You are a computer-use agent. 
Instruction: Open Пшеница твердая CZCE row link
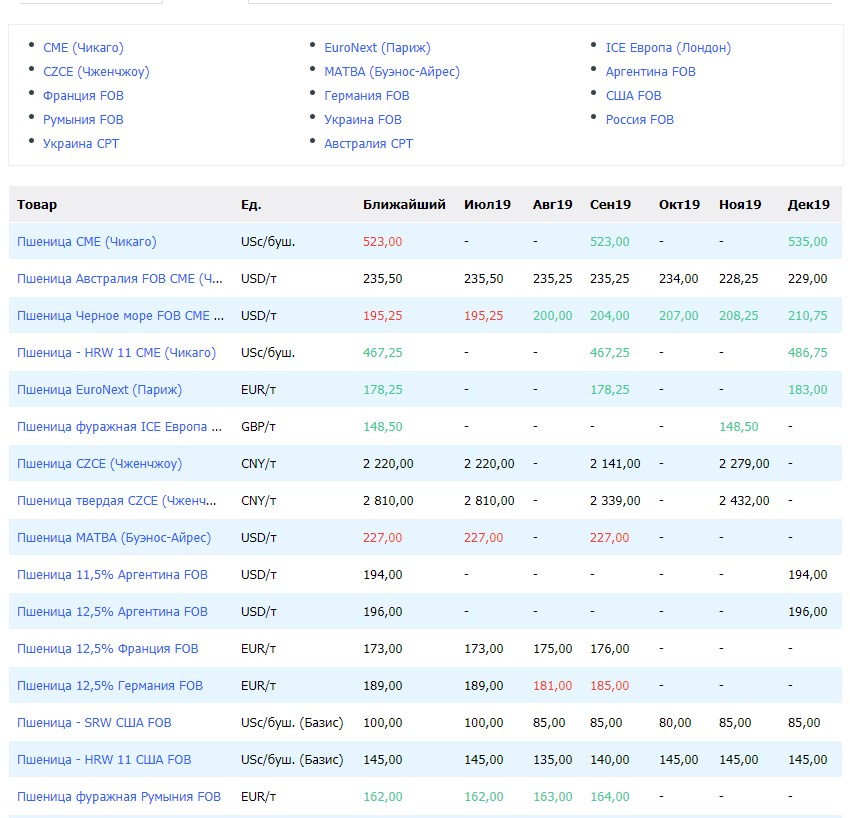click(x=117, y=501)
